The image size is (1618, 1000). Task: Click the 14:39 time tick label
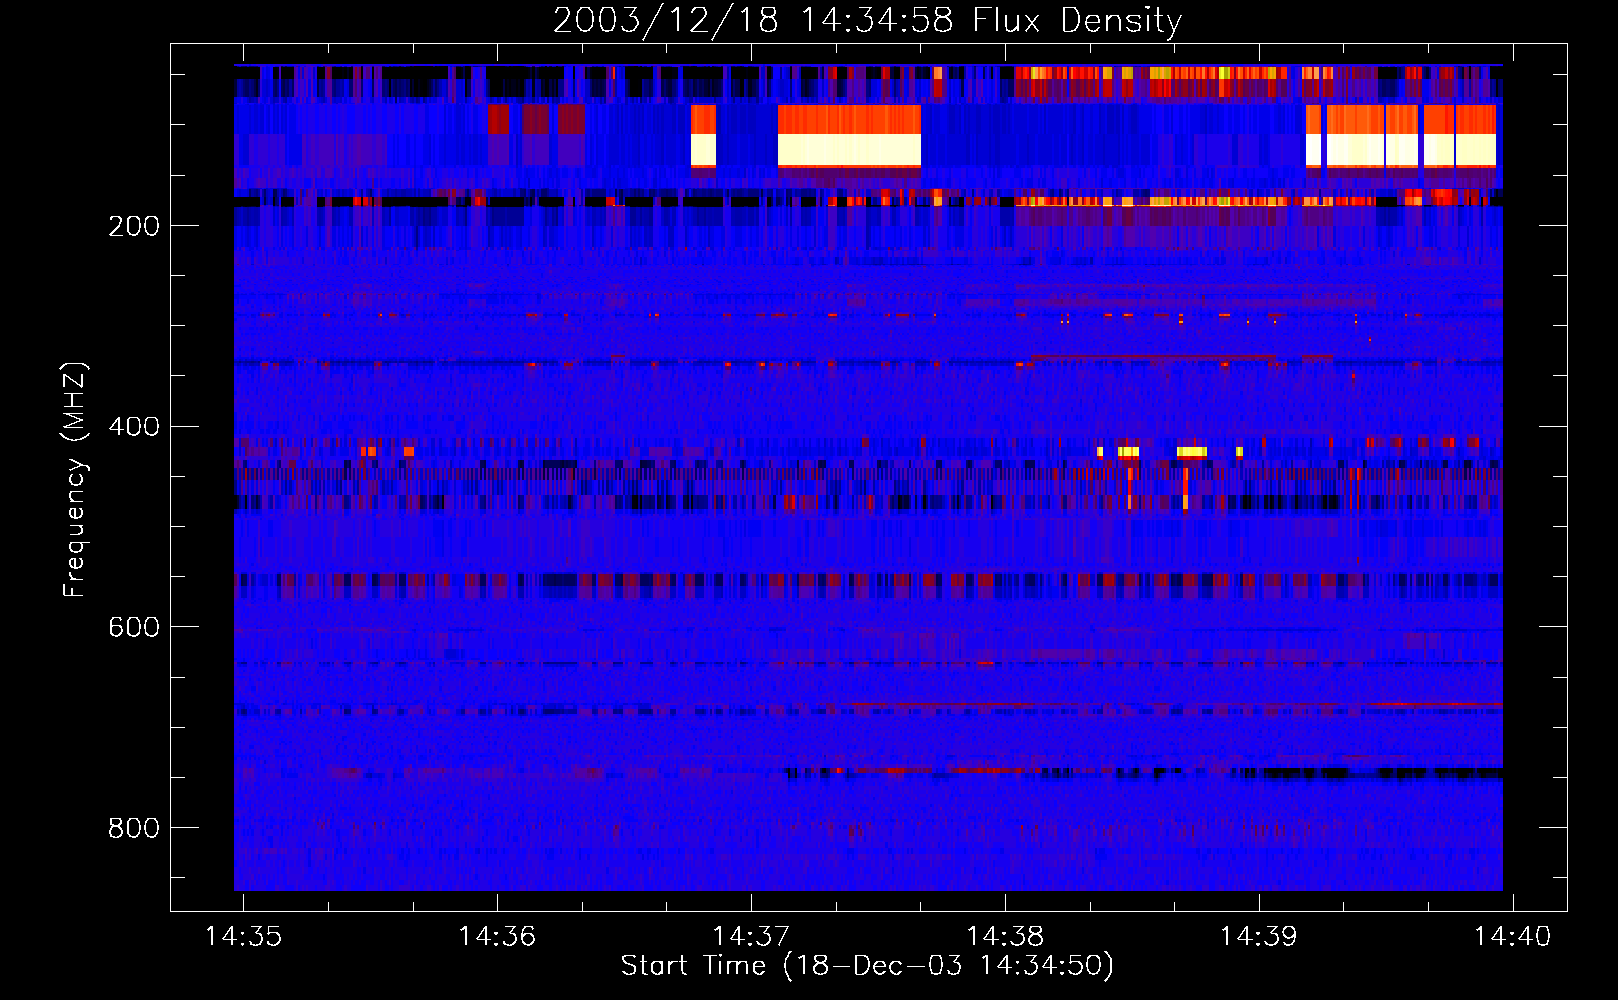click(x=1259, y=936)
